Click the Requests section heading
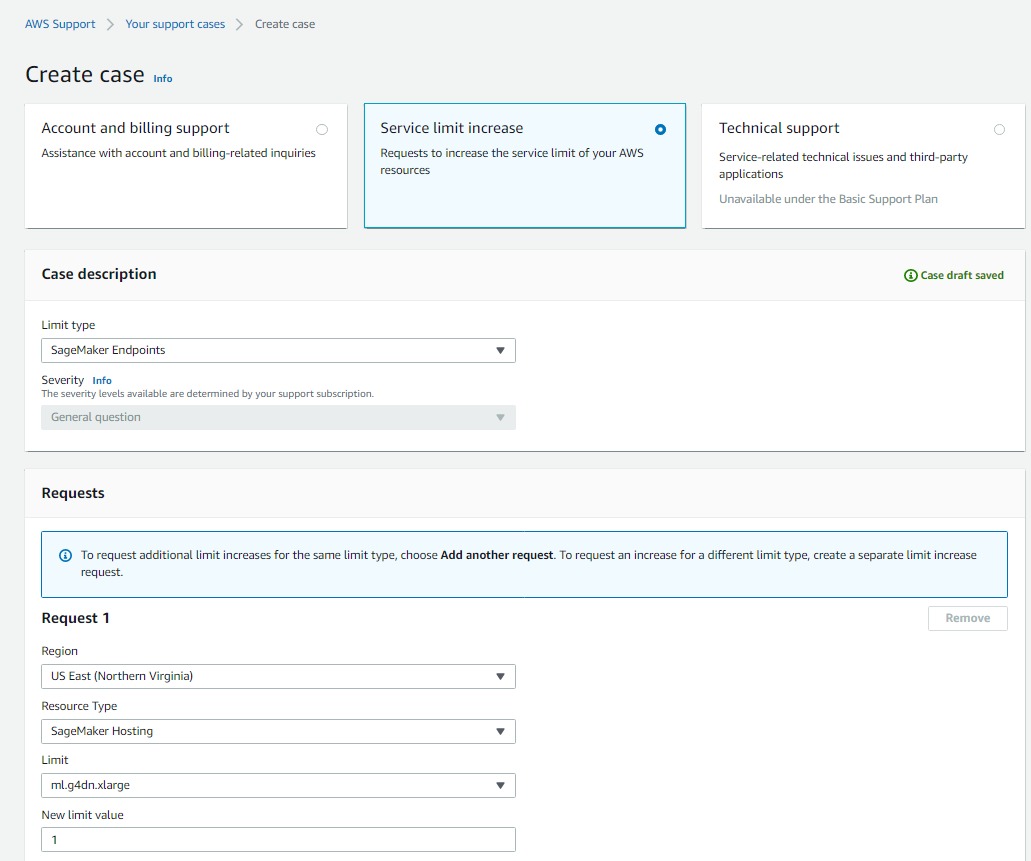1031x861 pixels. [x=73, y=493]
